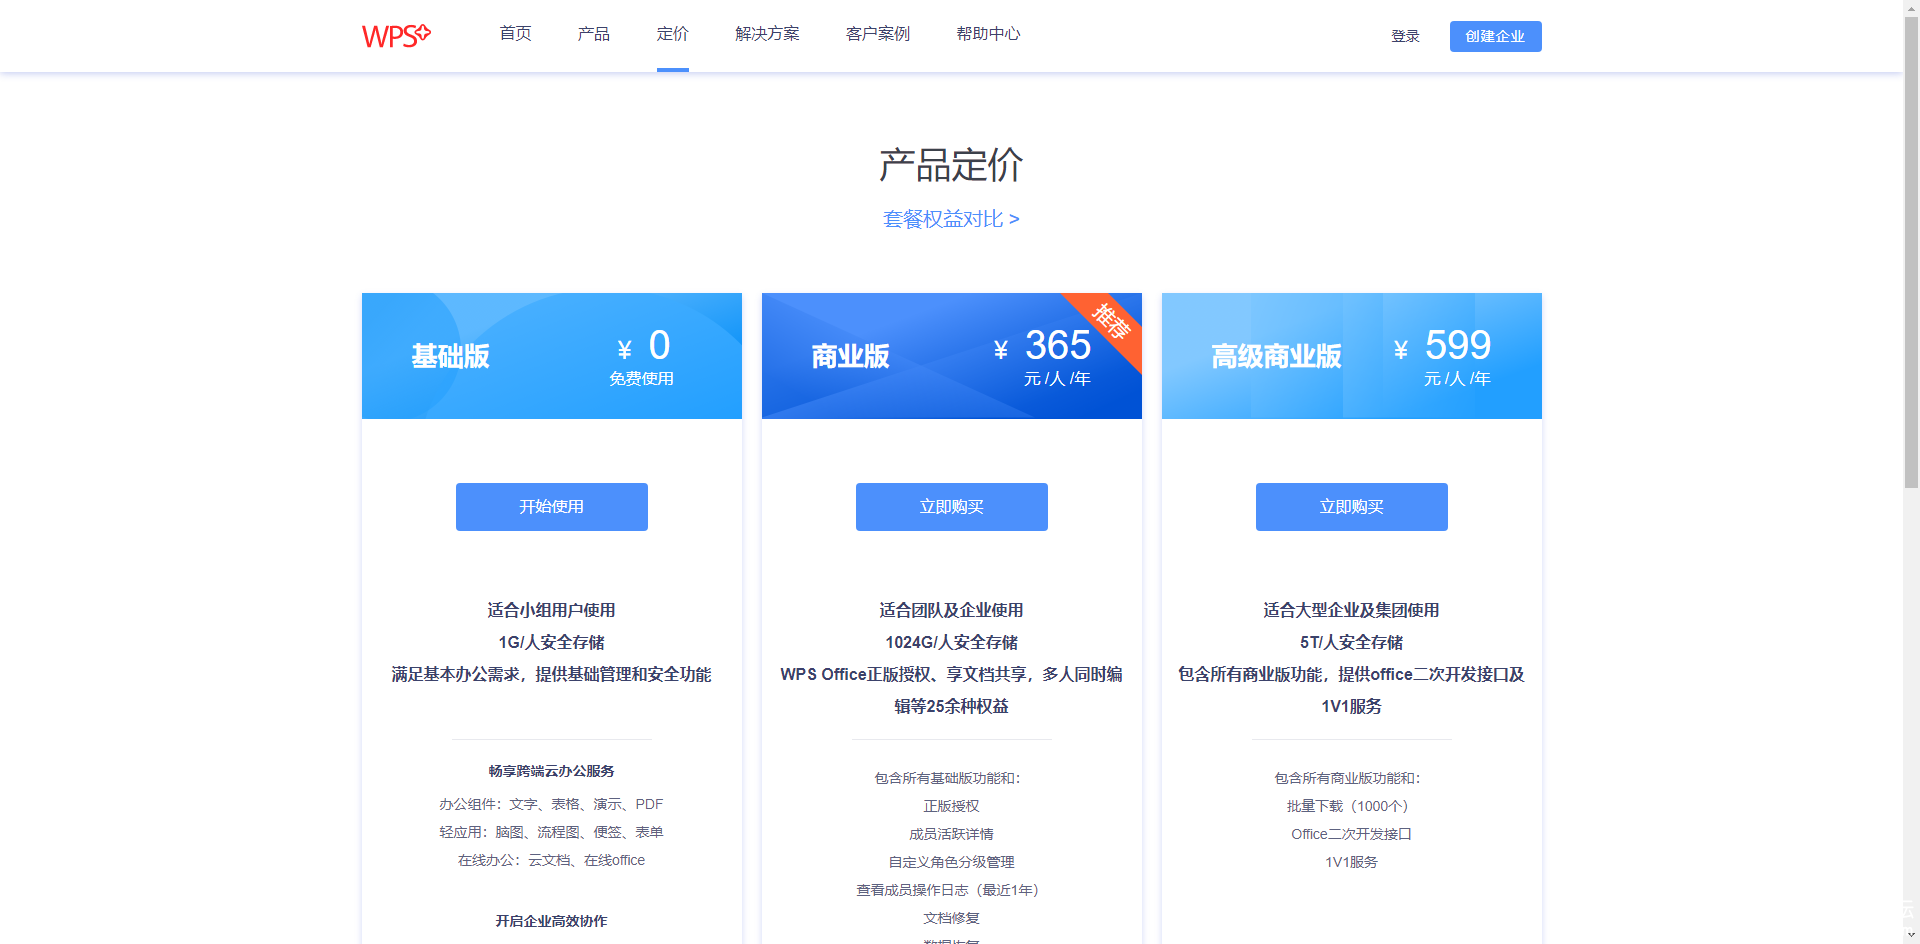Click the Office二次开发接口 feature

(1352, 834)
